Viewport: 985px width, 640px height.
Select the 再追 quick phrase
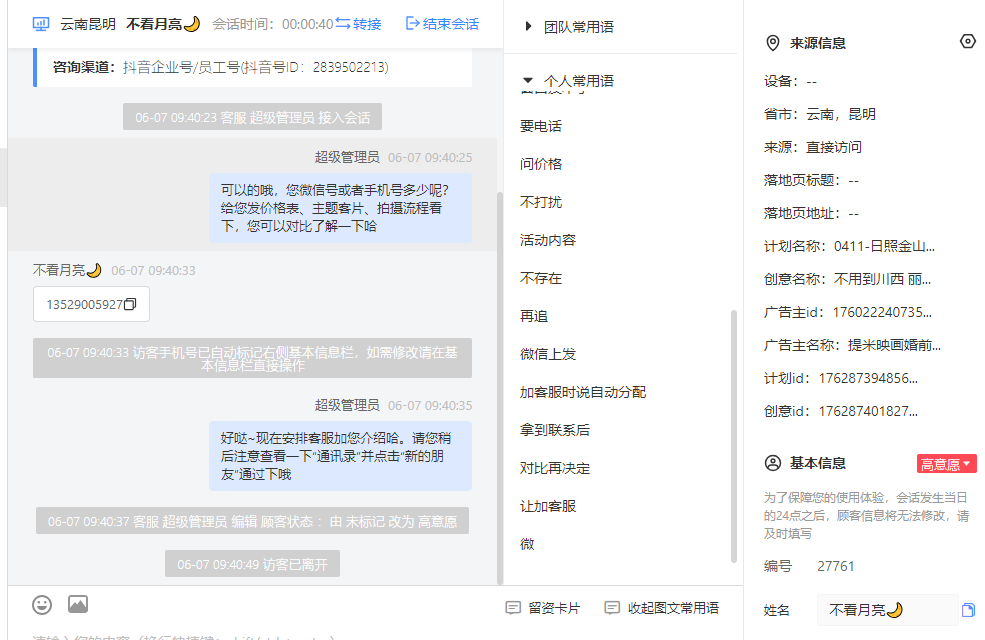point(534,316)
